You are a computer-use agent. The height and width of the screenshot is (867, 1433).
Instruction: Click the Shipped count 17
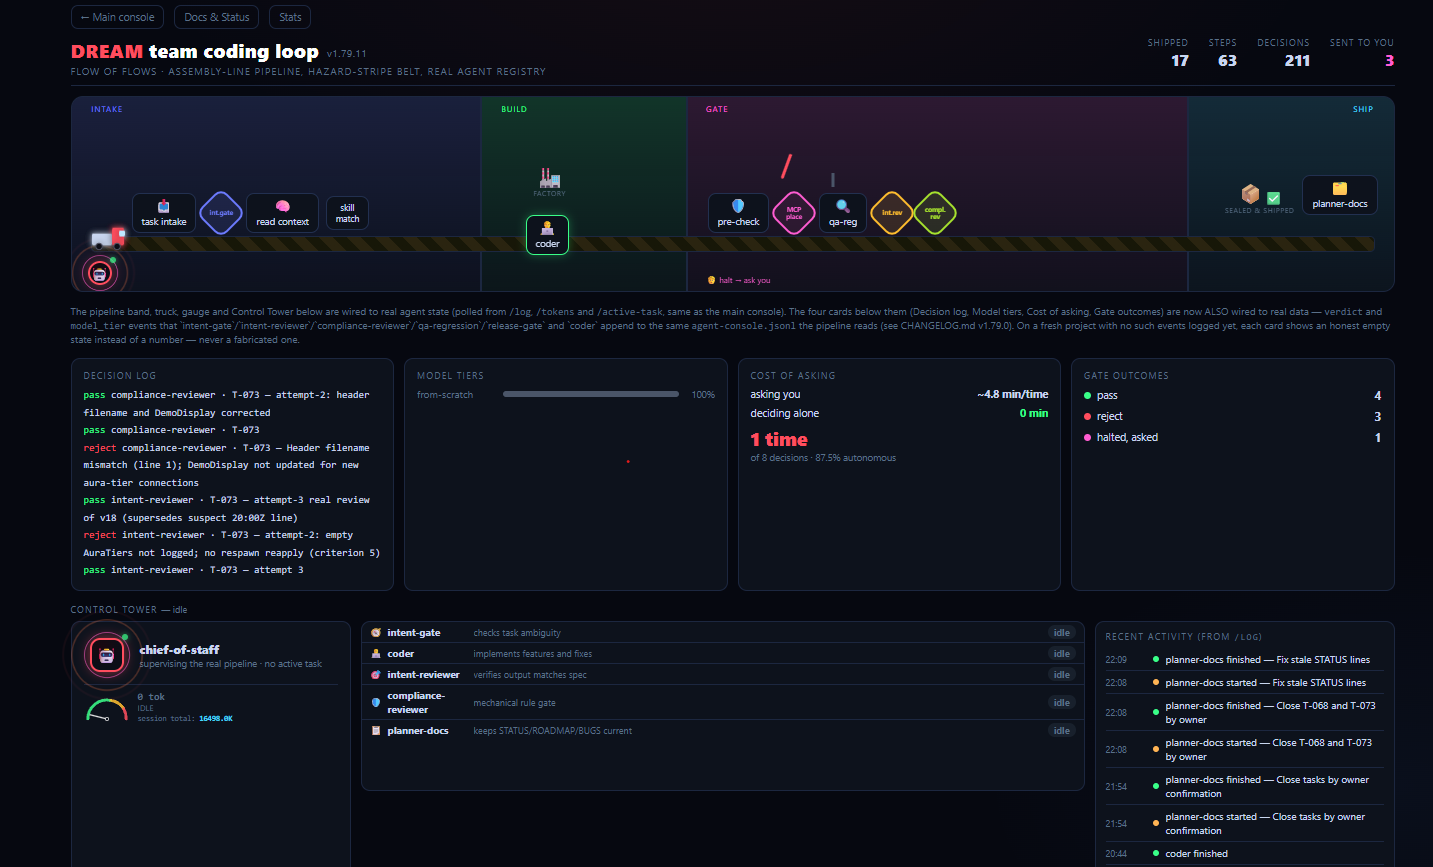[x=1180, y=61]
